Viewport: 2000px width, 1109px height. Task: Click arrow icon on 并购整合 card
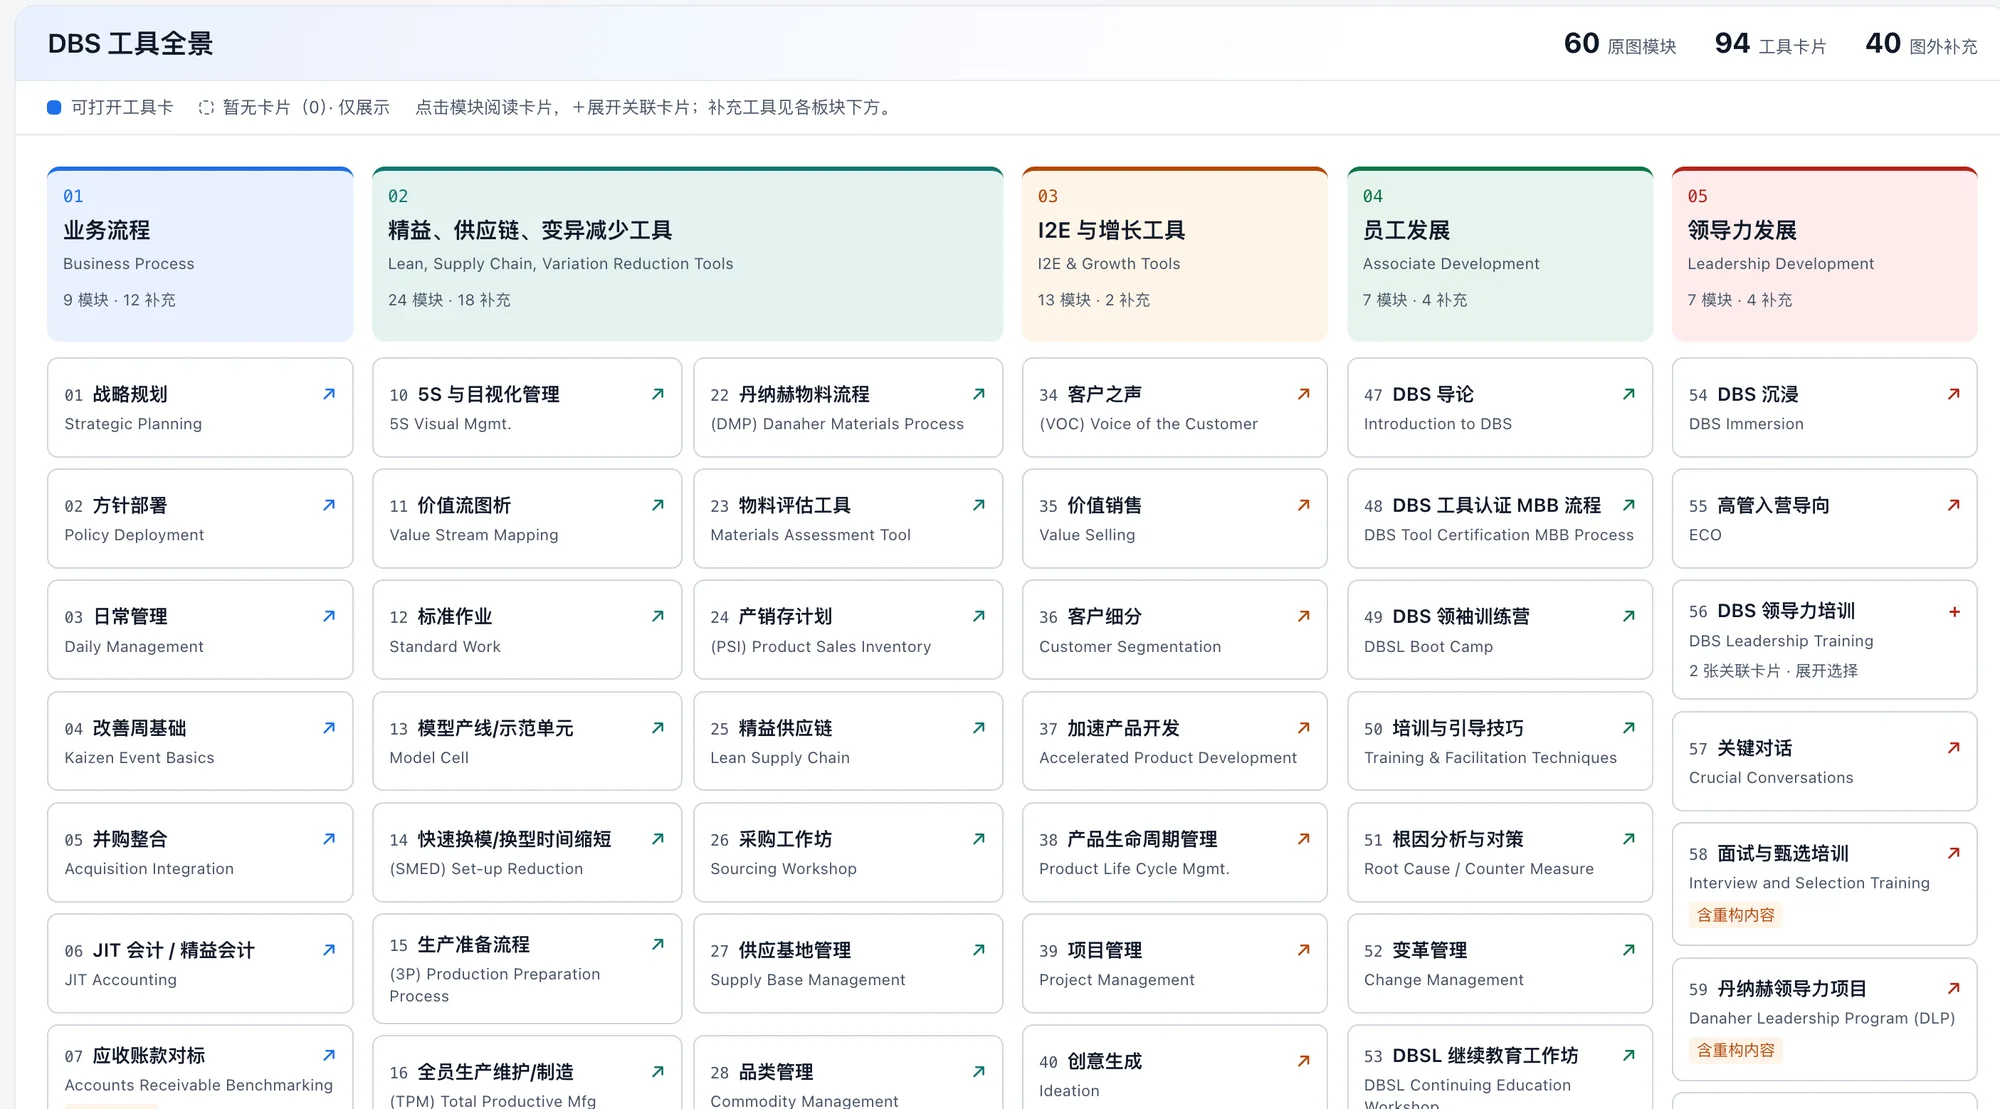pyautogui.click(x=329, y=839)
